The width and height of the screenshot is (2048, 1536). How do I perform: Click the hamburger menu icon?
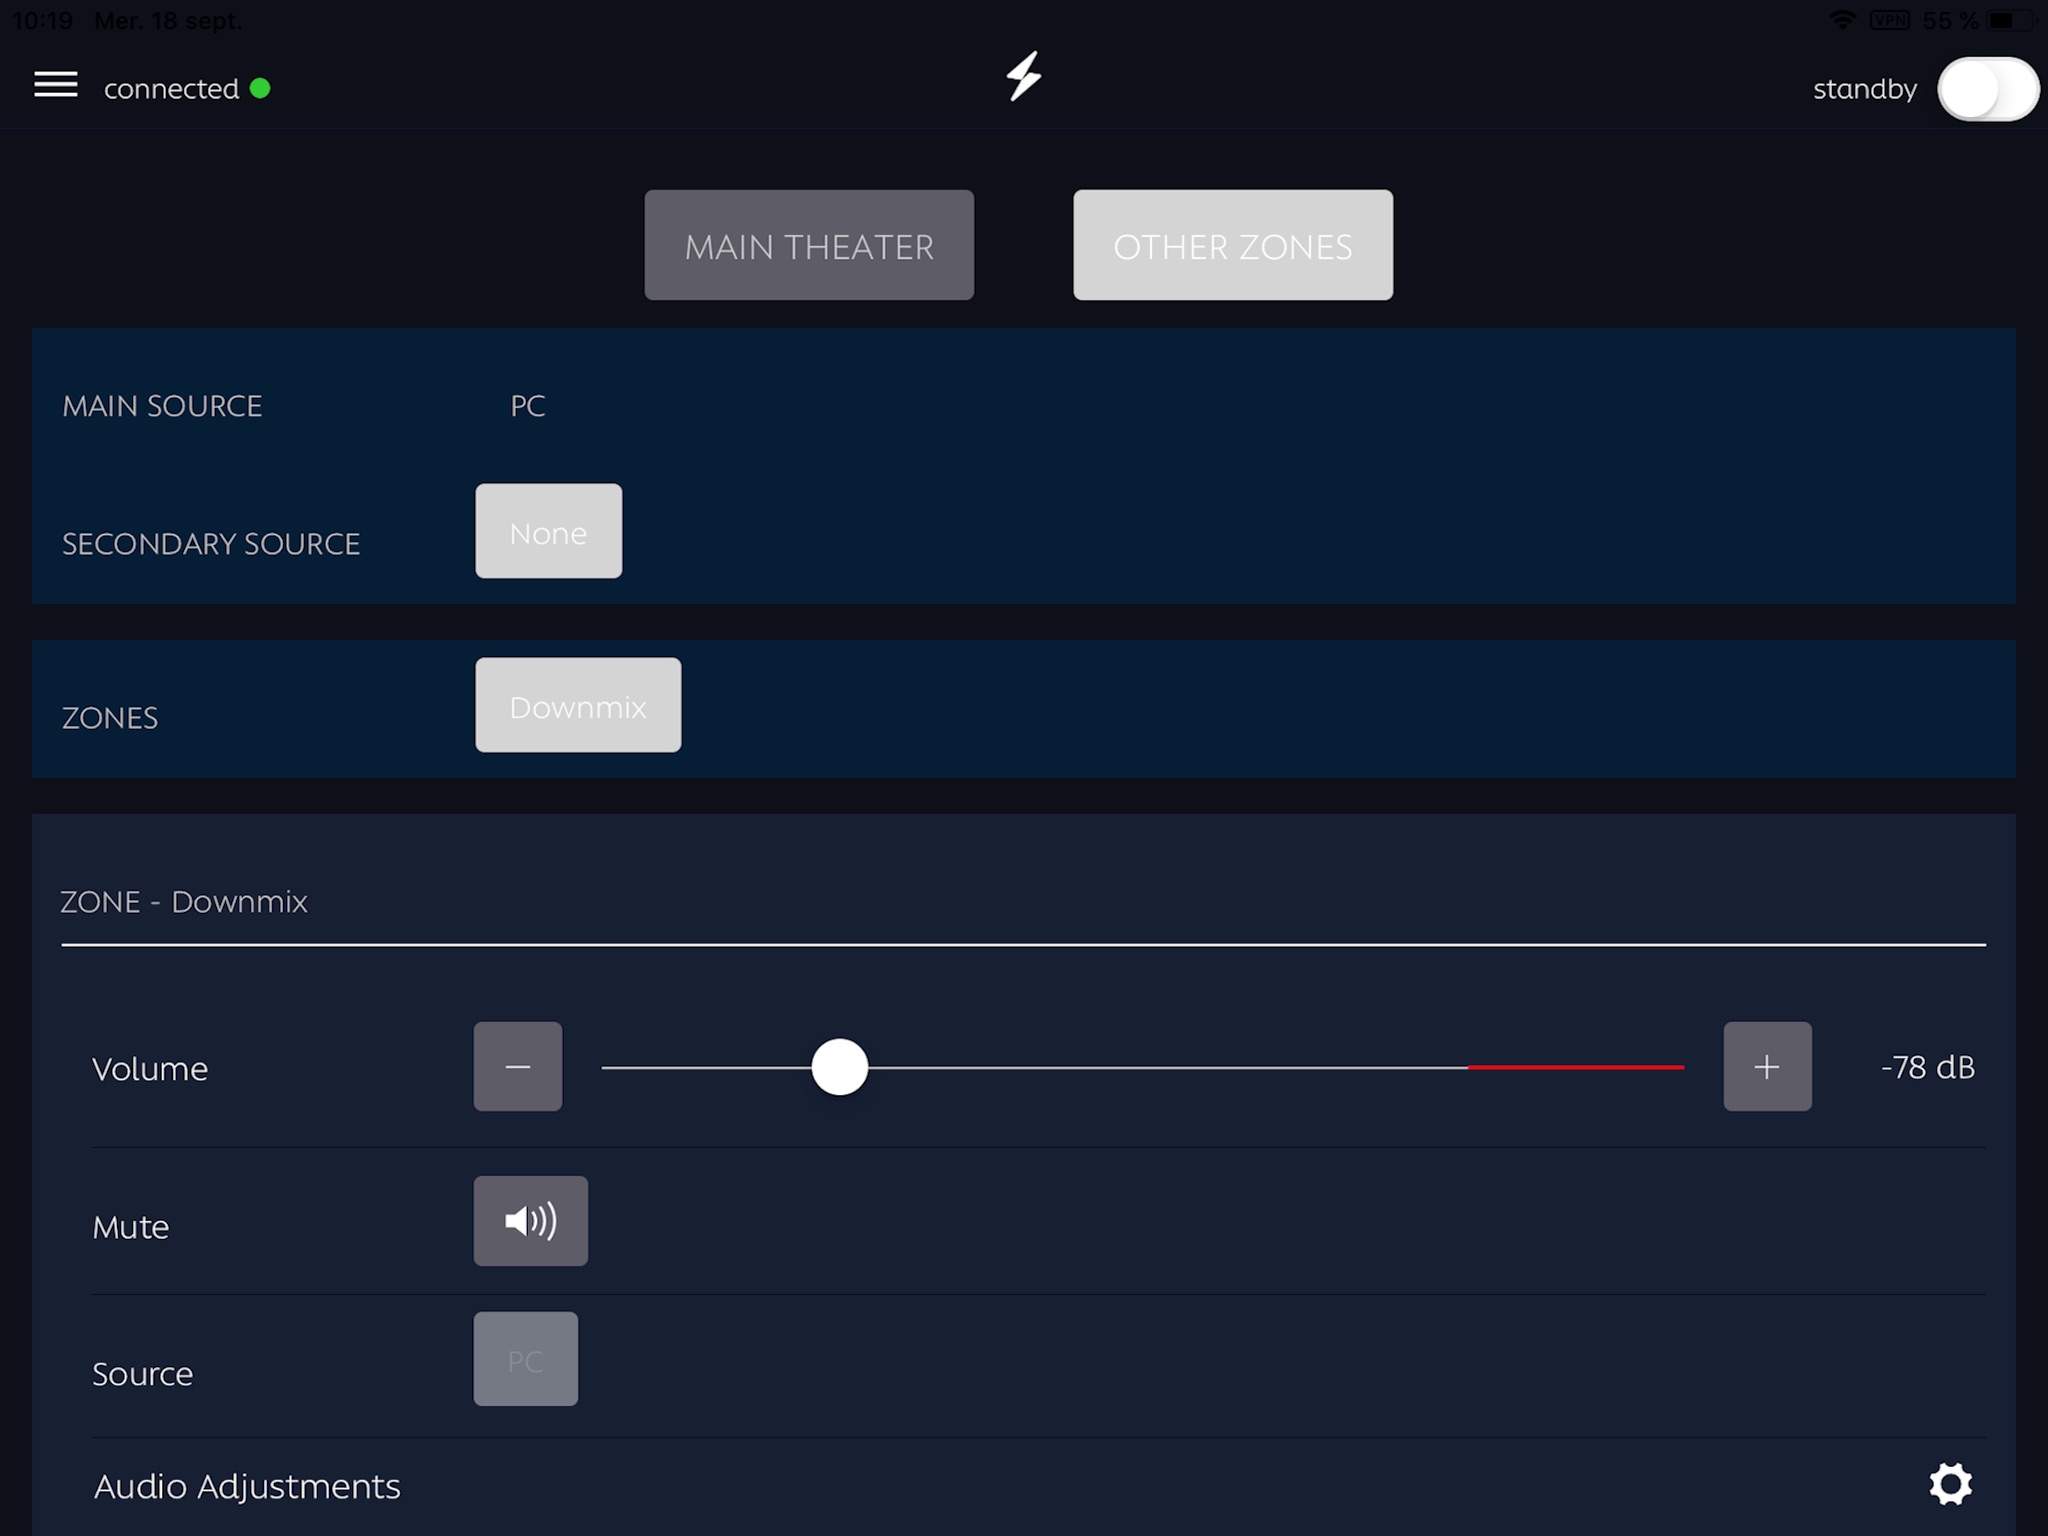[58, 87]
